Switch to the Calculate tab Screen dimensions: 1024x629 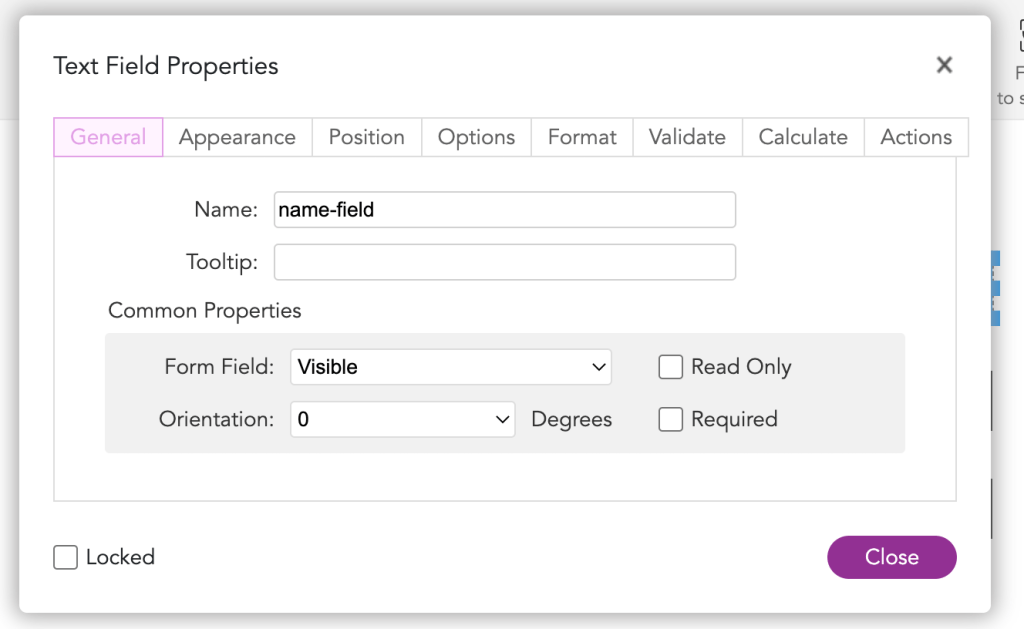point(803,137)
